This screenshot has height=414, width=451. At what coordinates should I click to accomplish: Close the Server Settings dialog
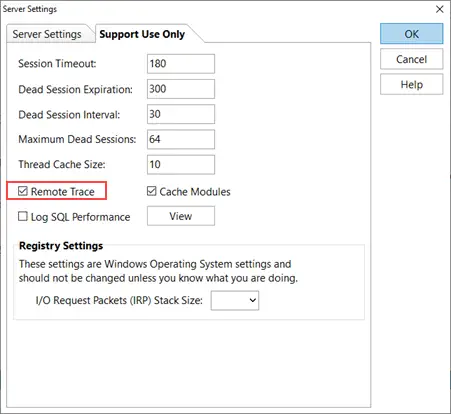pyautogui.click(x=440, y=9)
